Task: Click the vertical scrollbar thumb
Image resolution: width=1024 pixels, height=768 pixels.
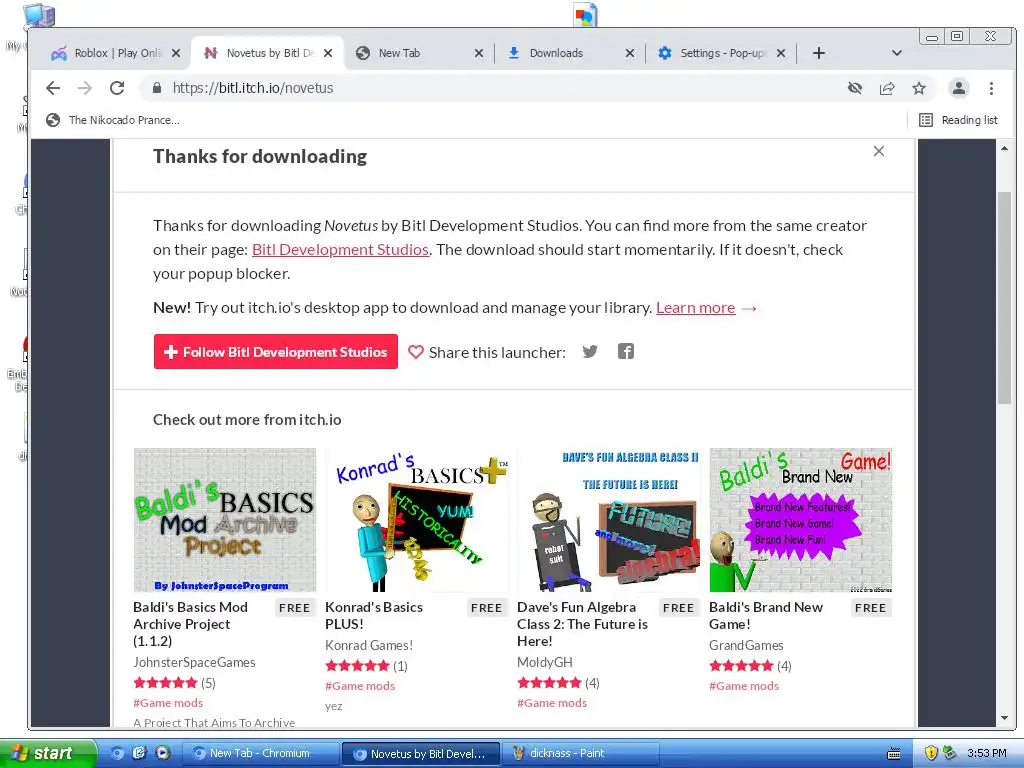Action: (x=1004, y=298)
